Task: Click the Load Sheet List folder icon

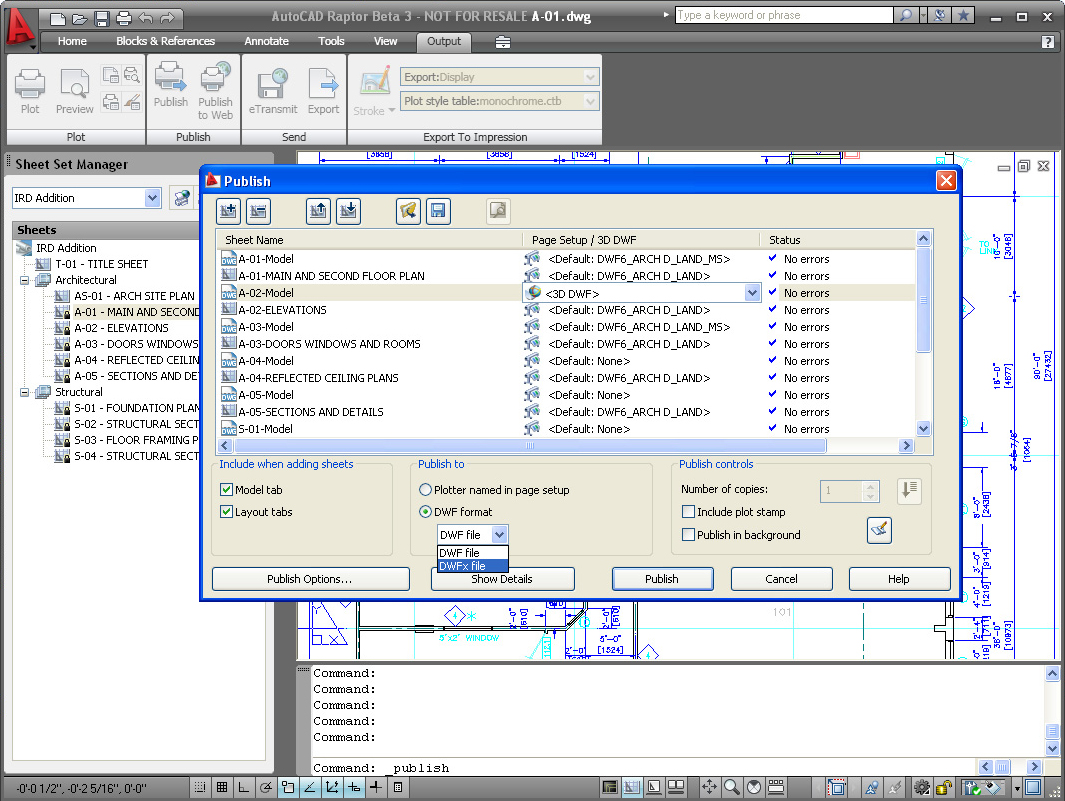Action: tap(408, 211)
